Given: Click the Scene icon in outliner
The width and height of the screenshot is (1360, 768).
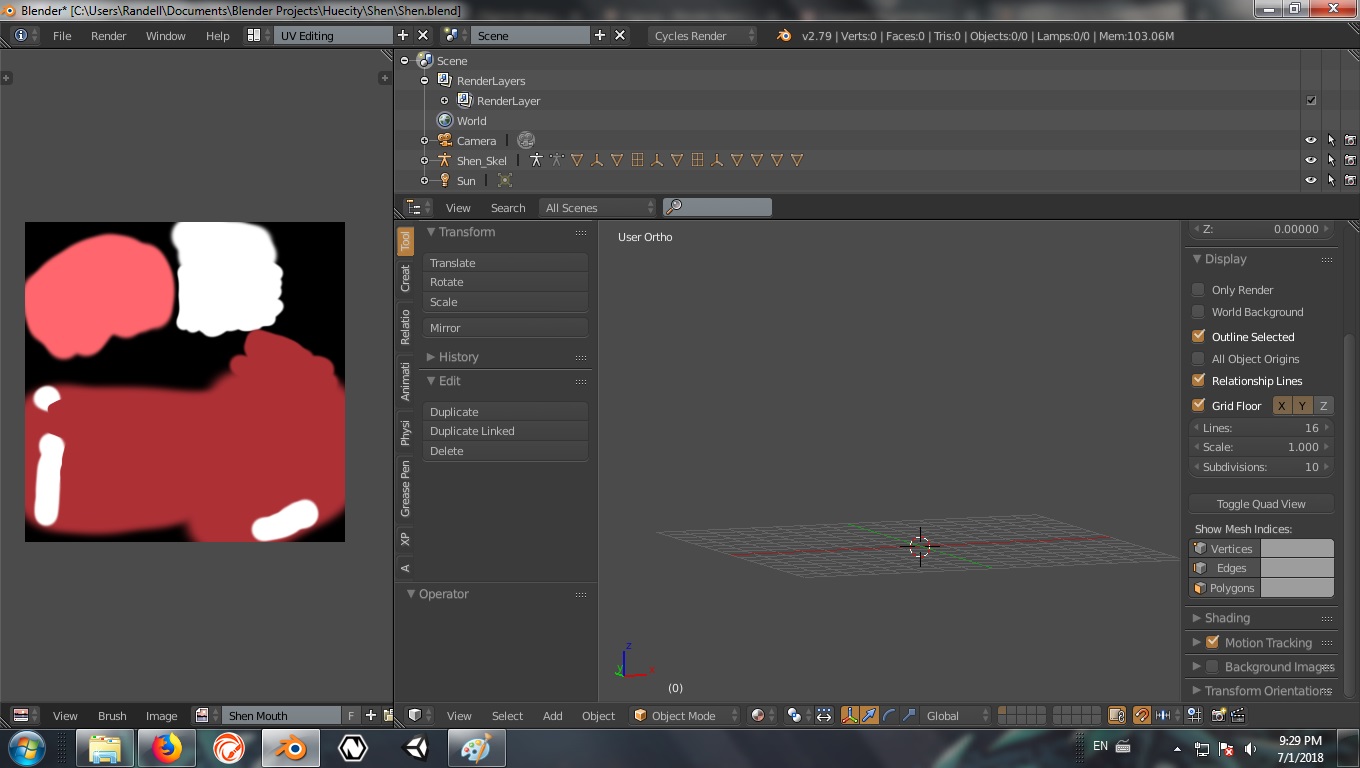Looking at the screenshot, I should coord(425,60).
